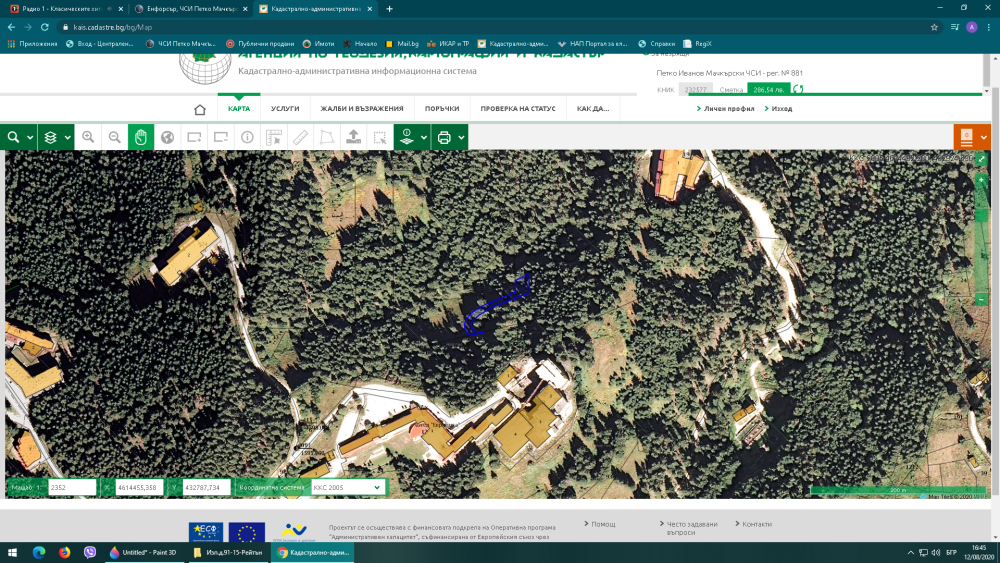Activate the info identify tool
The width and height of the screenshot is (1000, 563).
point(247,137)
